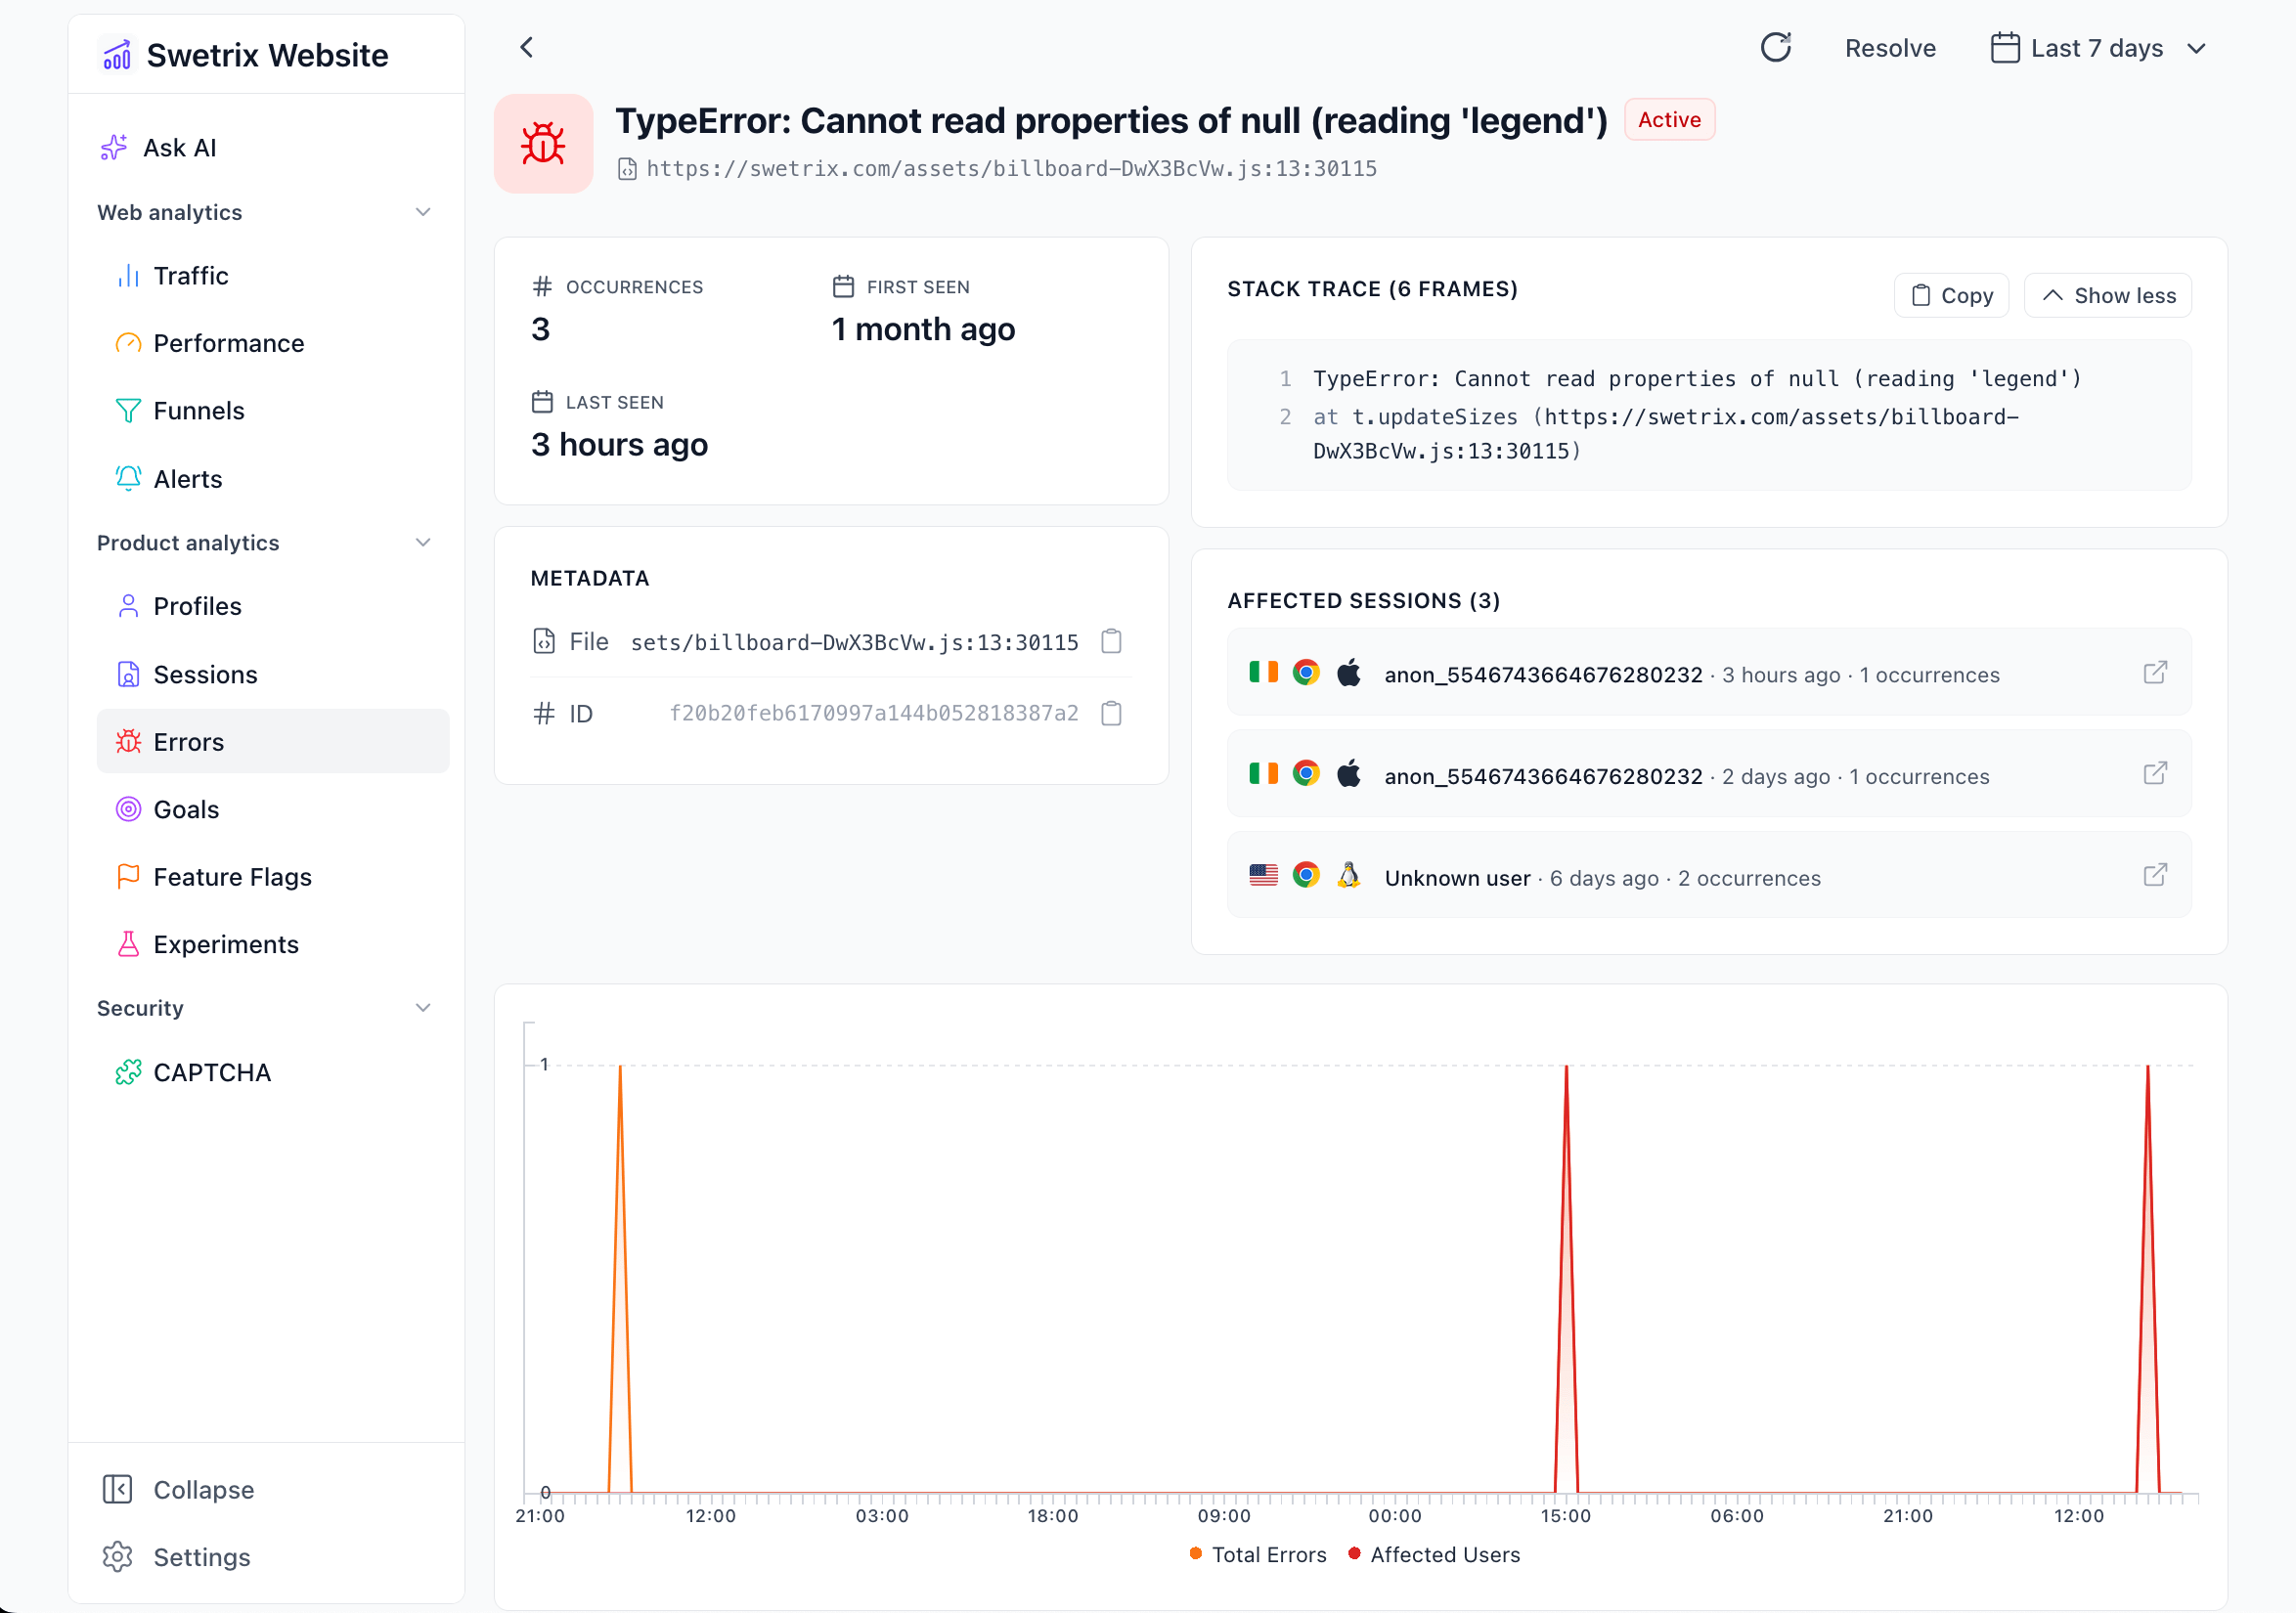Copy the File metadata value
This screenshot has width=2296, height=1613.
(1111, 641)
